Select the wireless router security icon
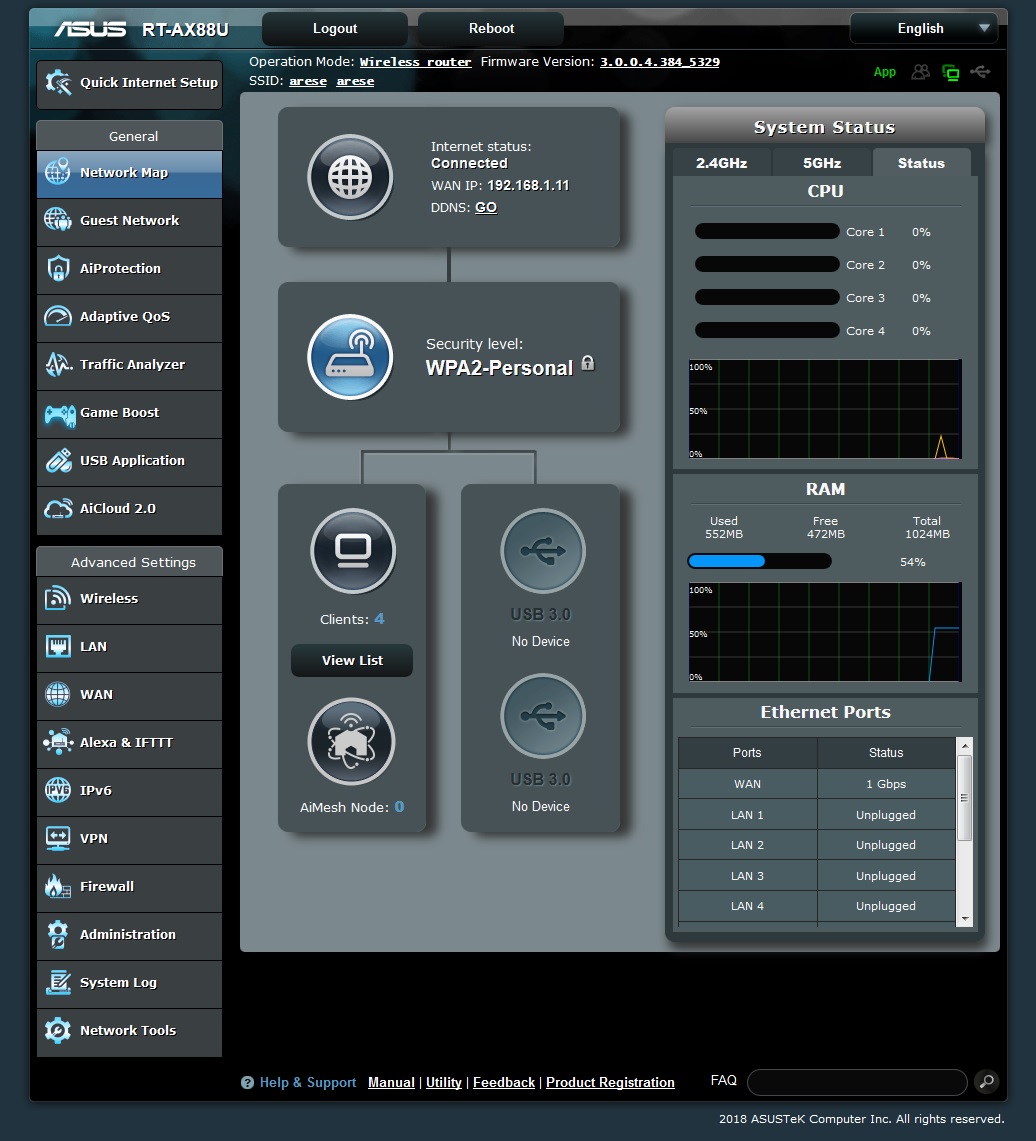The image size is (1036, 1141). click(350, 357)
